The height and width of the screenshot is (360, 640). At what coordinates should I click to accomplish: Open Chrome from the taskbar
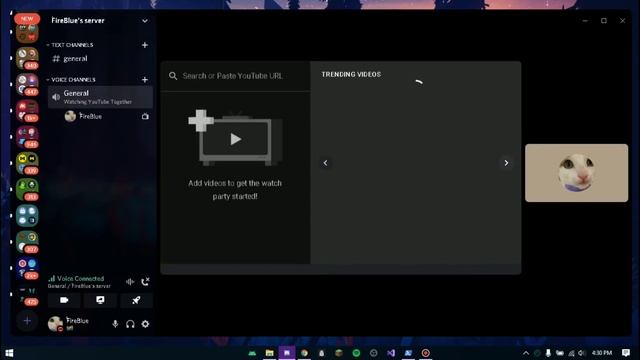304,353
